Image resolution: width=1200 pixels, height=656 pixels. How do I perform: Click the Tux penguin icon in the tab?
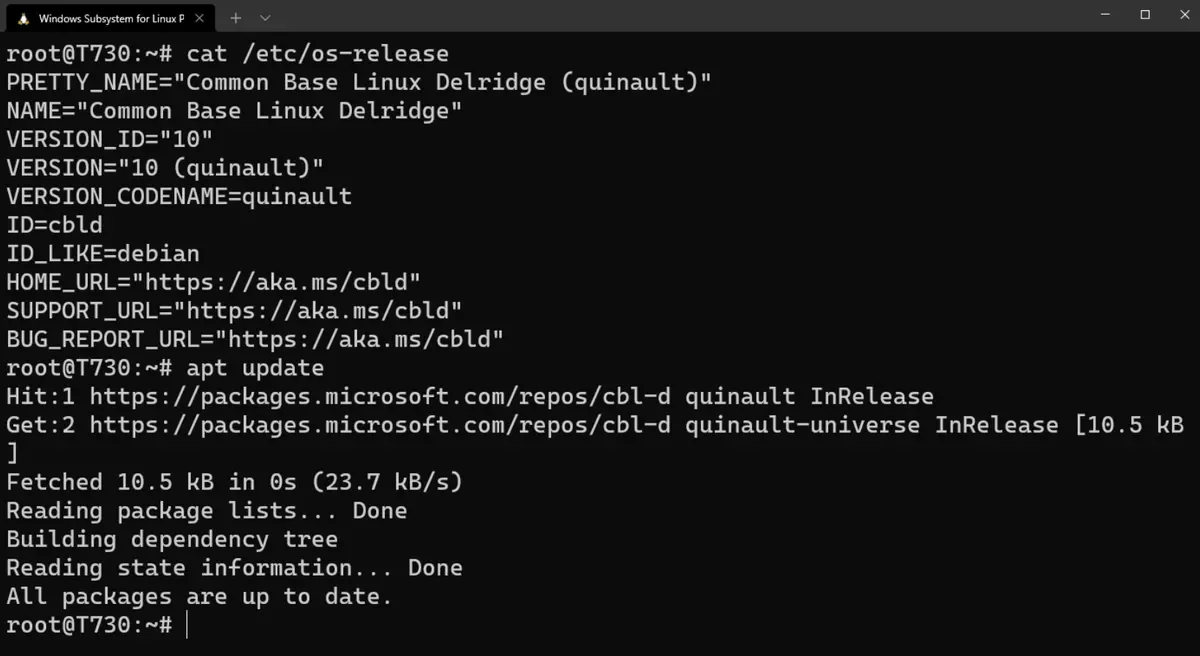[x=23, y=18]
